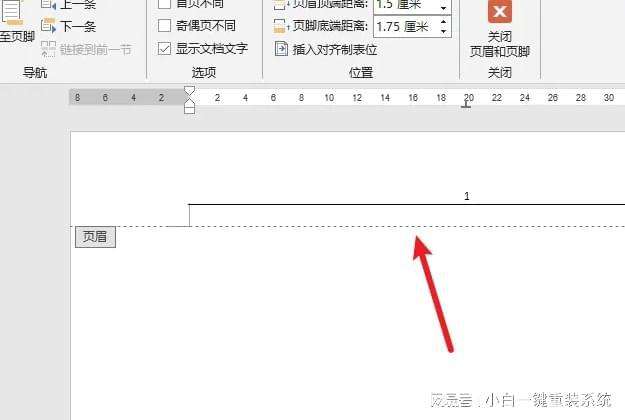Image resolution: width=625 pixels, height=420 pixels.
Task: Click the 页脚底端距离 label
Action: click(330, 26)
